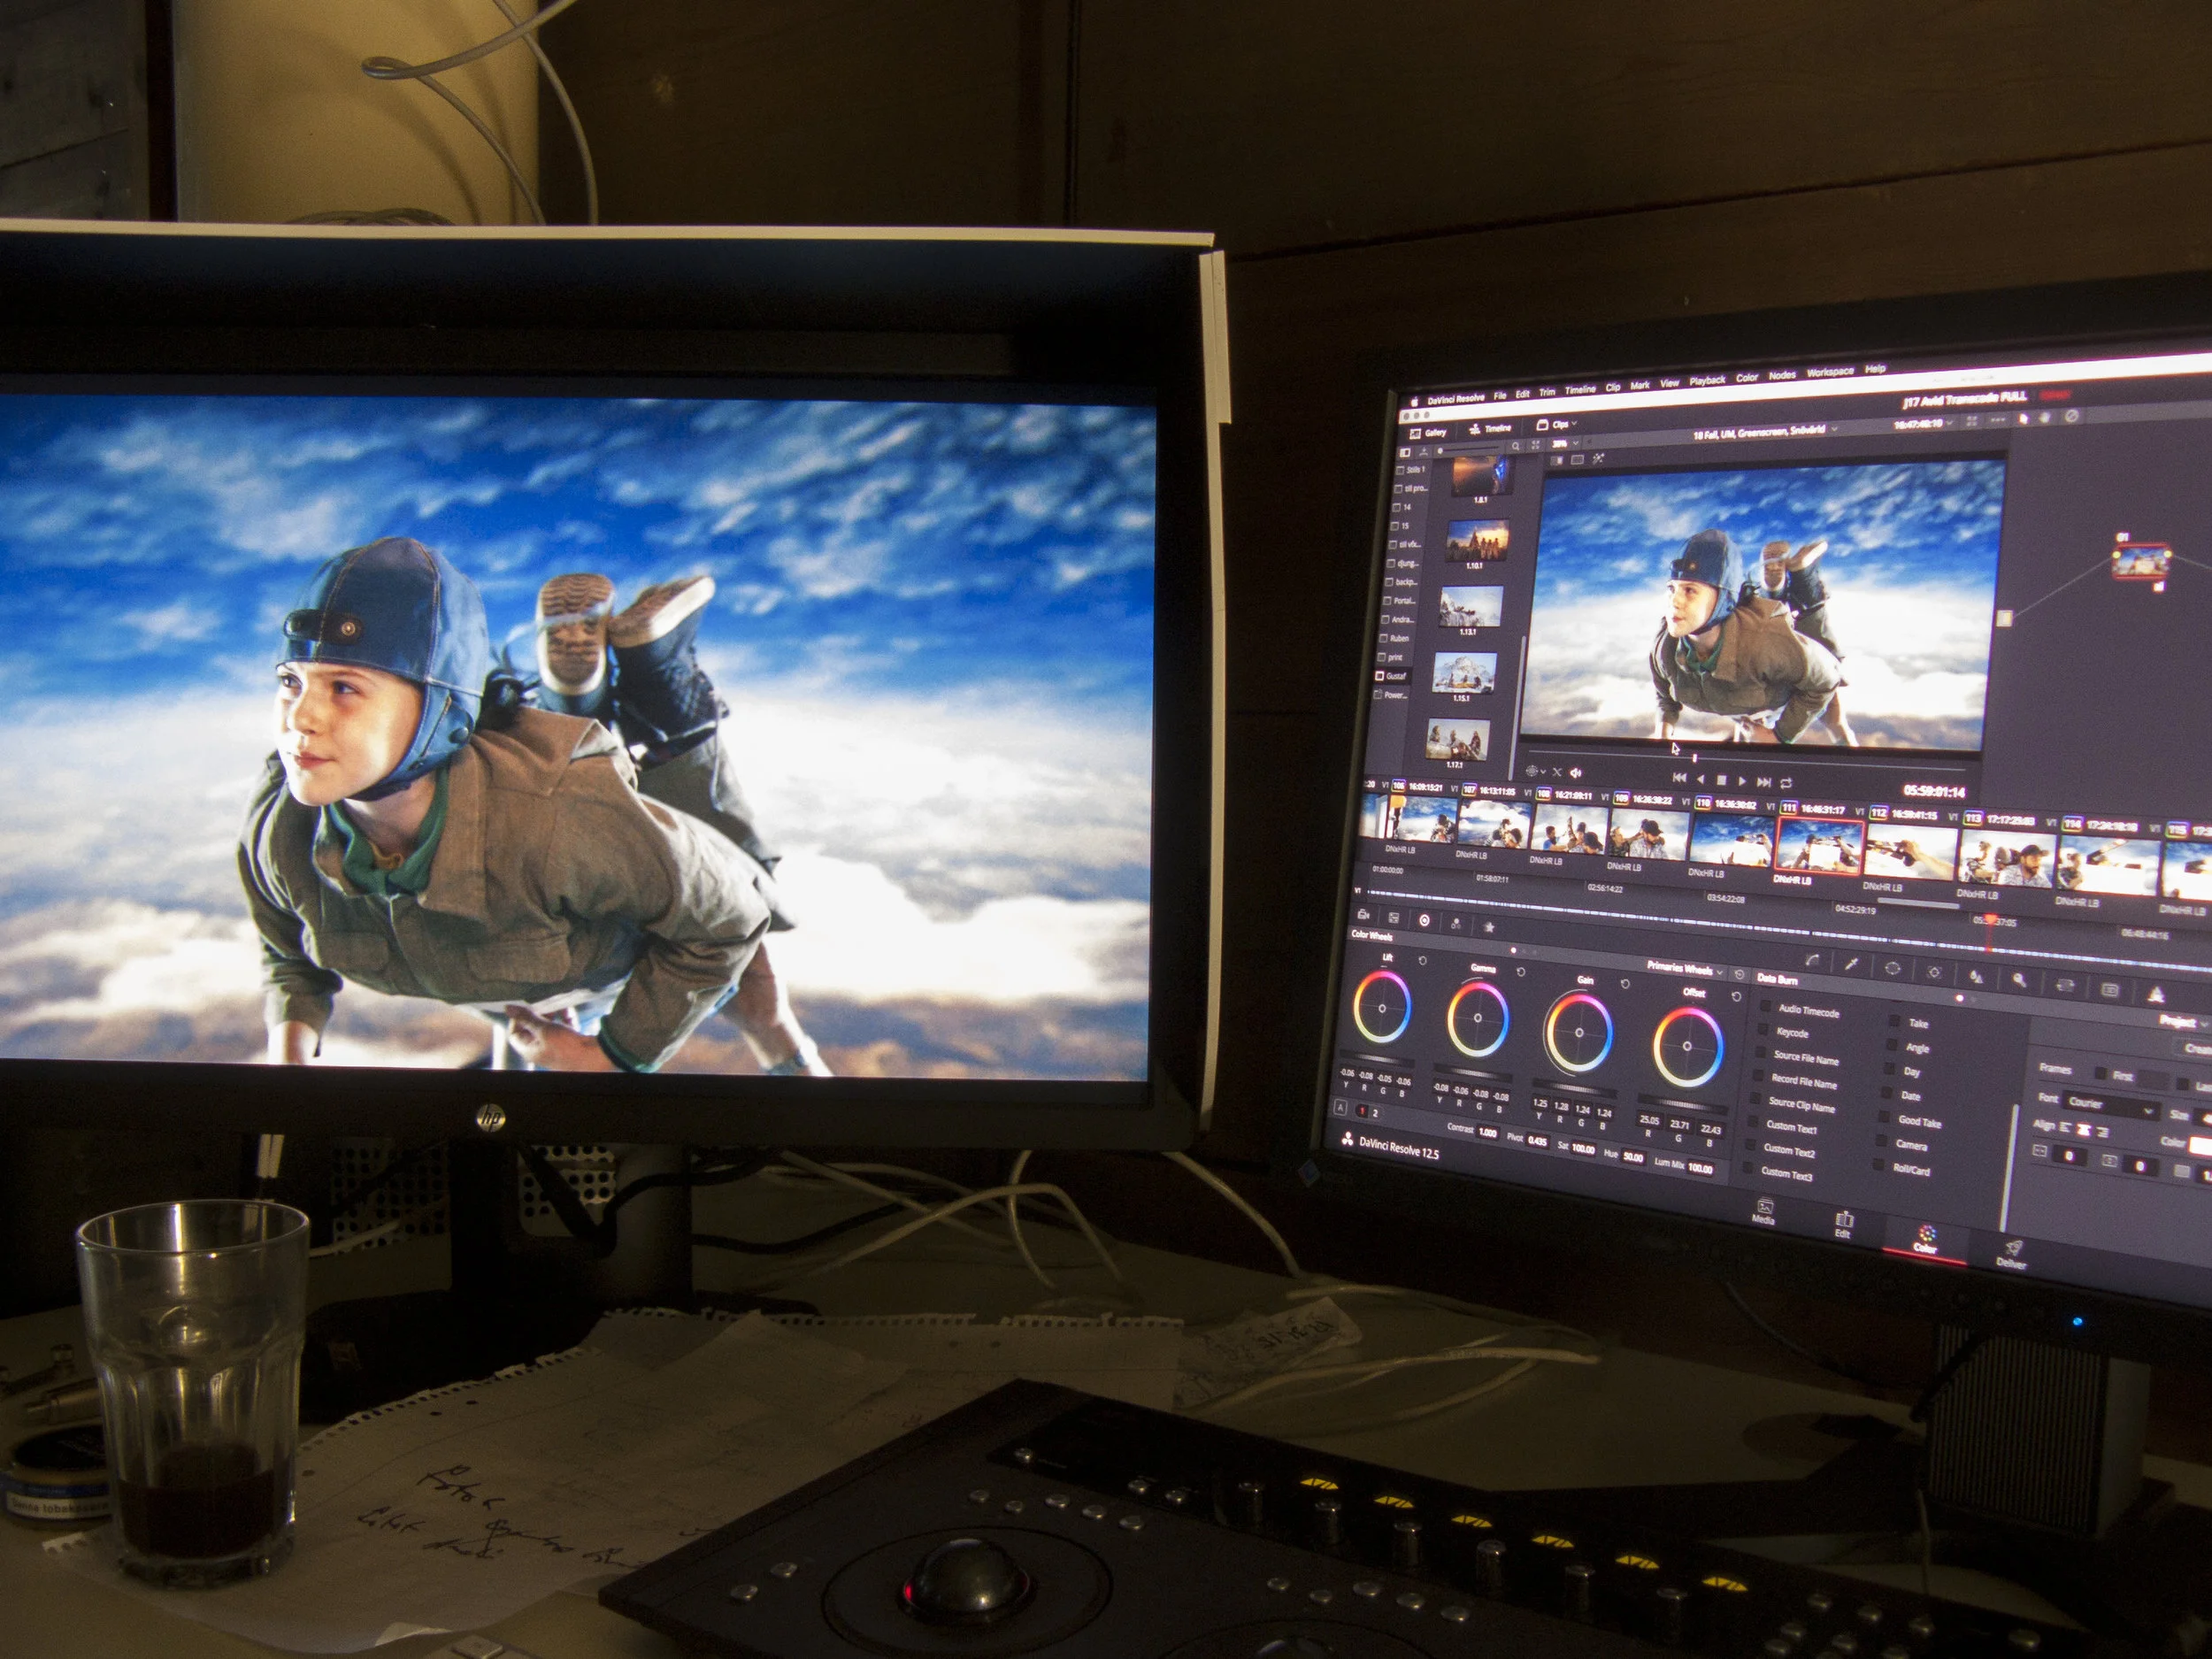Reset the Offset color wheel

point(1736,997)
